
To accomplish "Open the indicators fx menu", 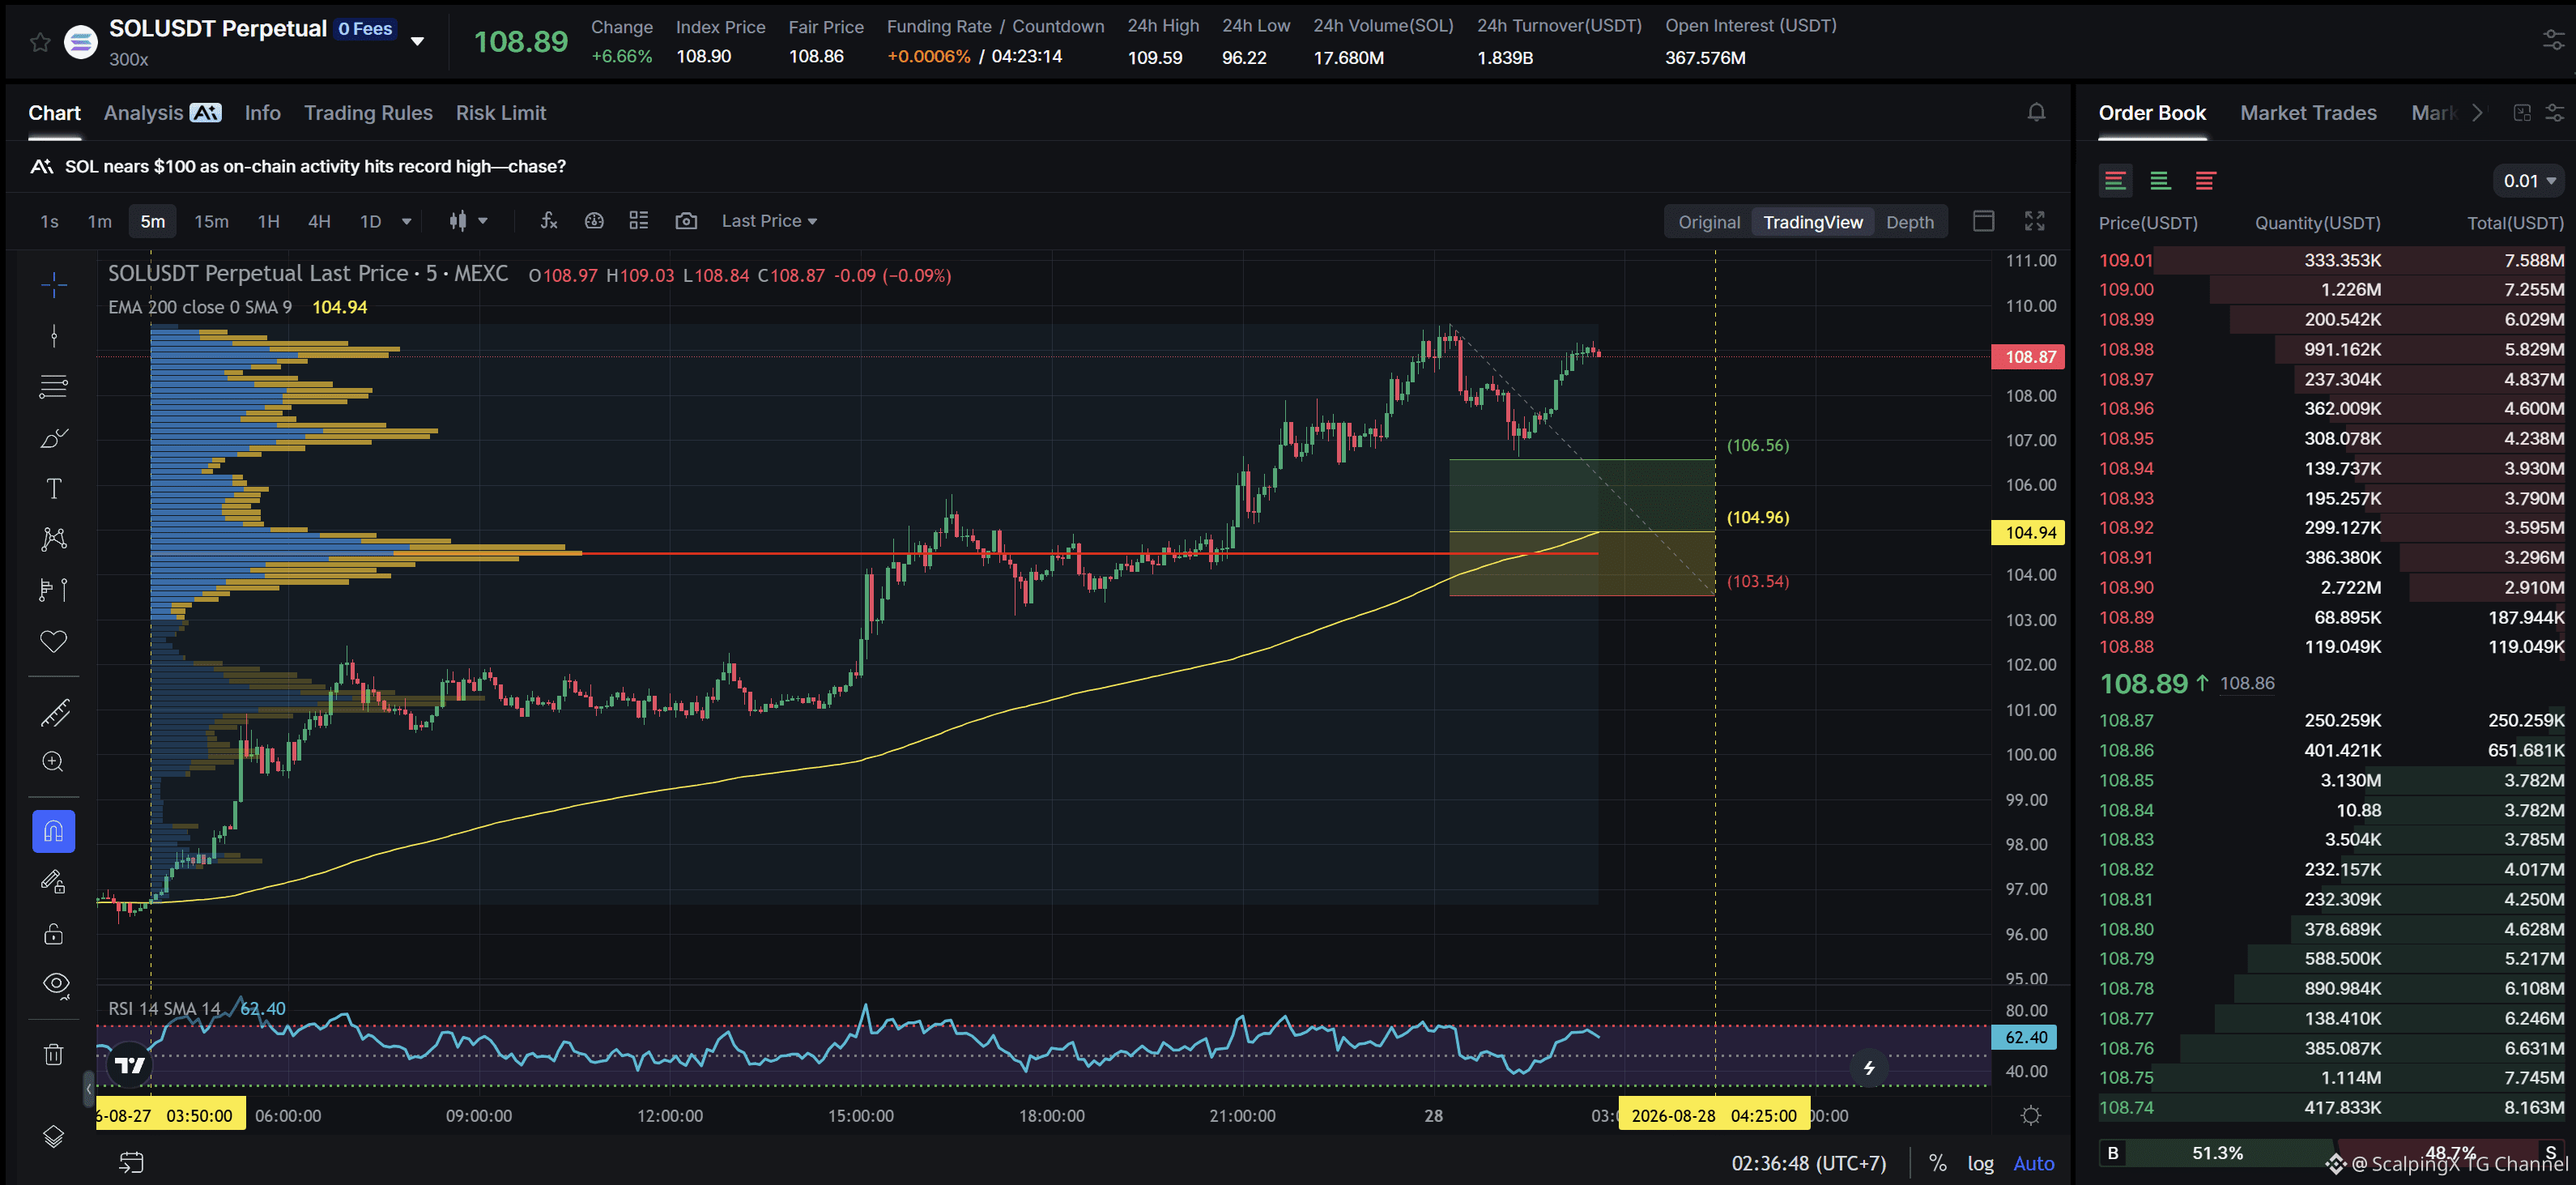I will 549,221.
